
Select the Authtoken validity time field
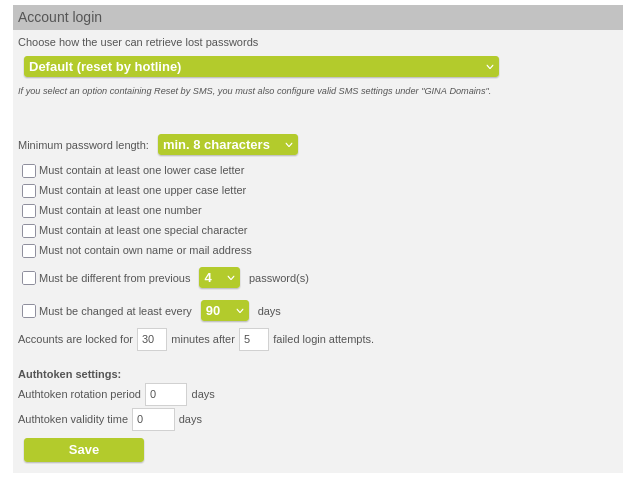pos(154,419)
